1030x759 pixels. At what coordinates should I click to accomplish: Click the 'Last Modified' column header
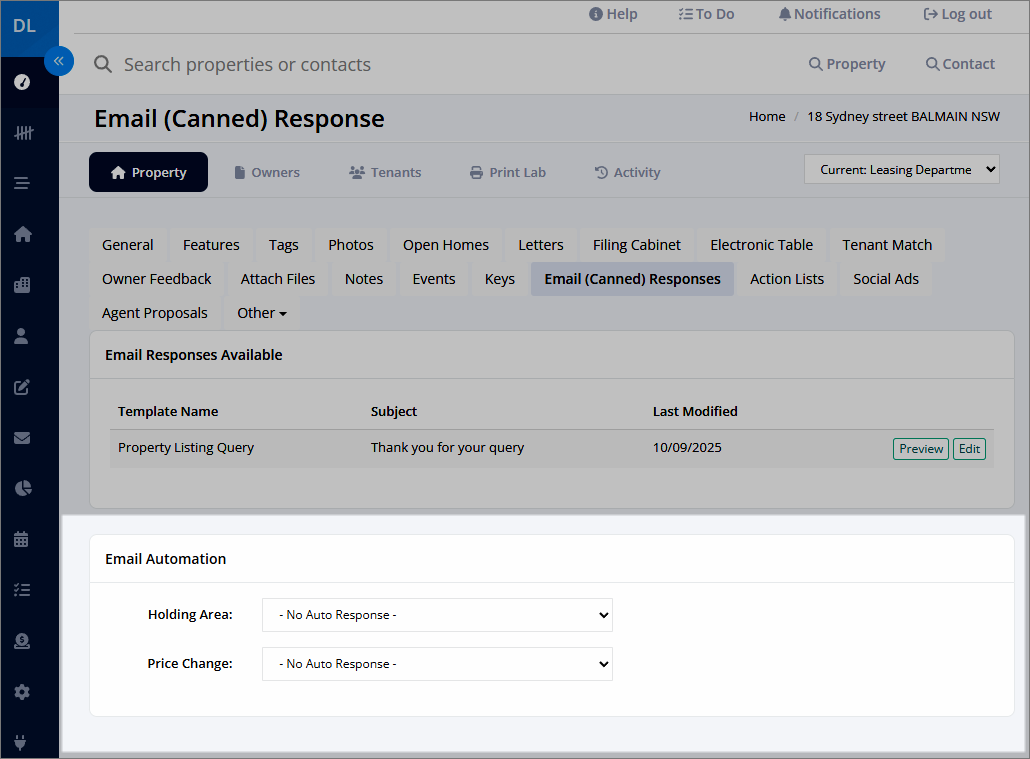tap(695, 411)
